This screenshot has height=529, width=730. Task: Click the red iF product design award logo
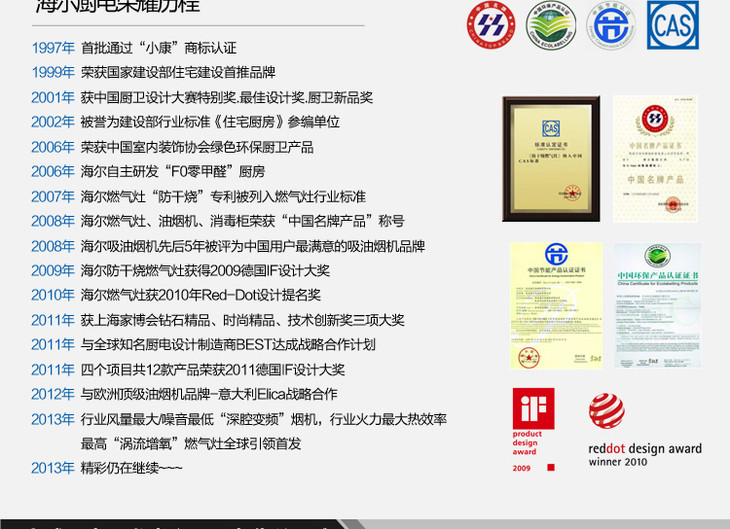tap(533, 421)
